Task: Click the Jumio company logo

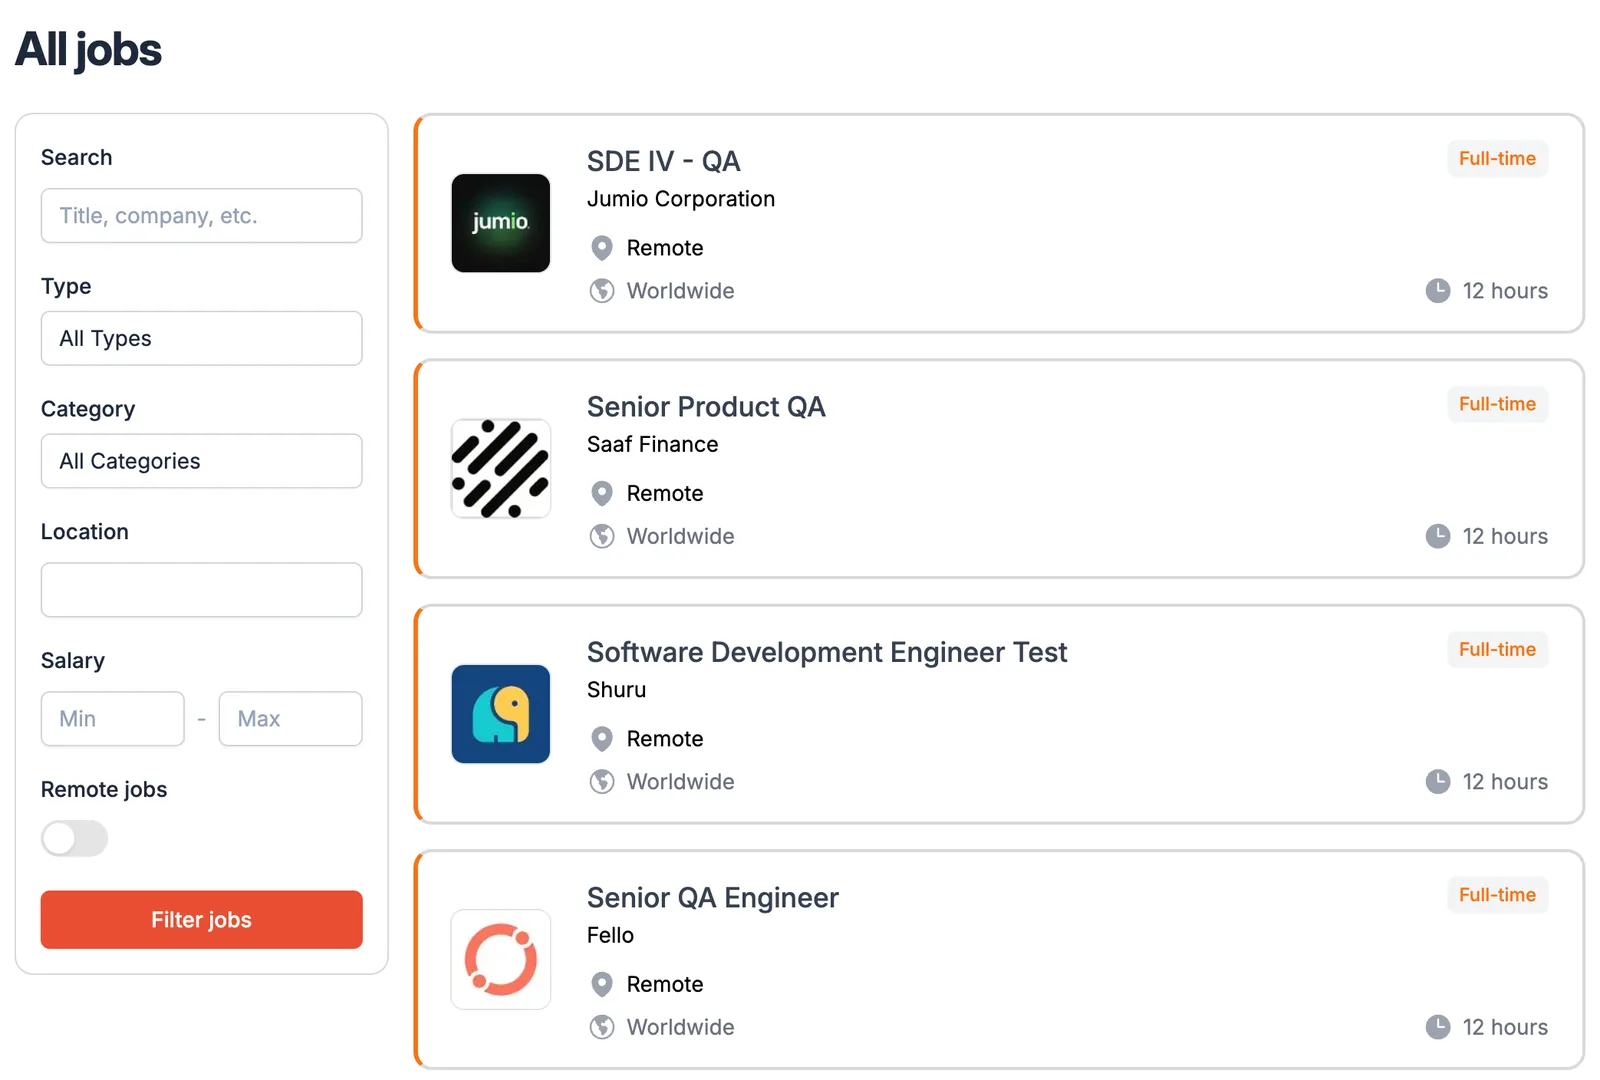Action: click(500, 223)
